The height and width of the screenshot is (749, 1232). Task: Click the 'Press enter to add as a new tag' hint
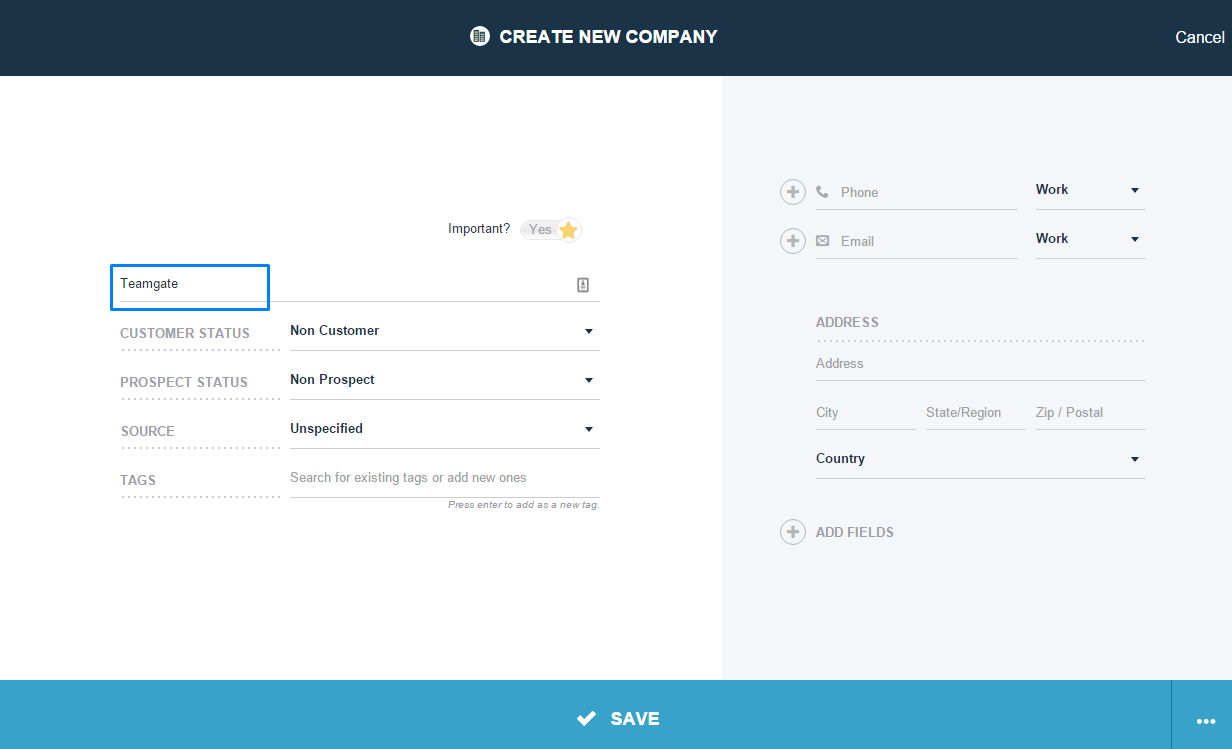[523, 505]
